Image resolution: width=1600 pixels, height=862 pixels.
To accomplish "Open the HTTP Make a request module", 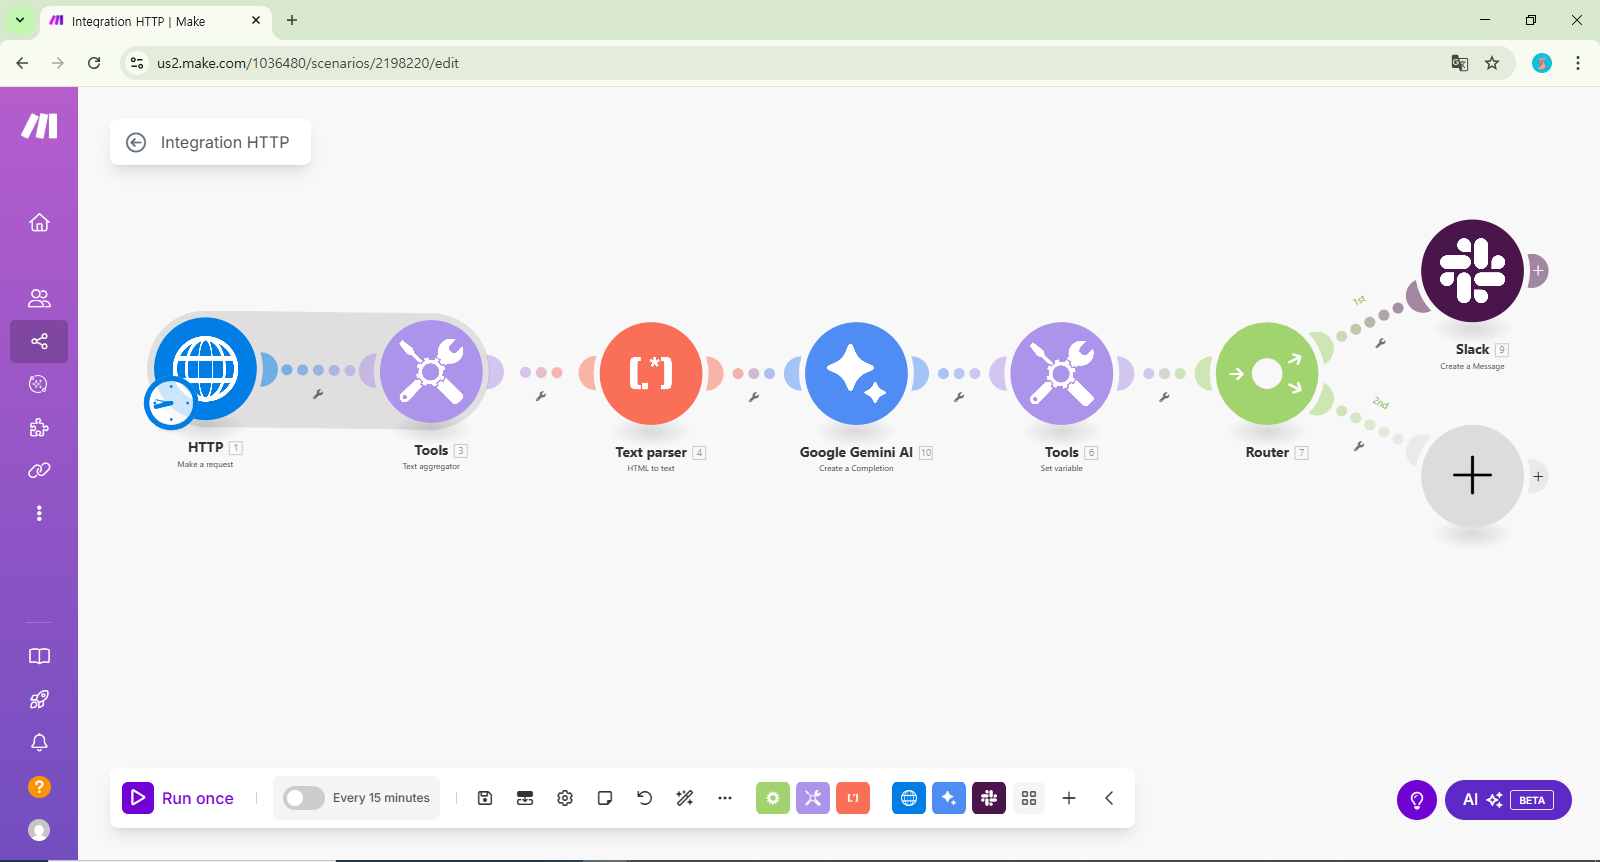I will tap(206, 368).
